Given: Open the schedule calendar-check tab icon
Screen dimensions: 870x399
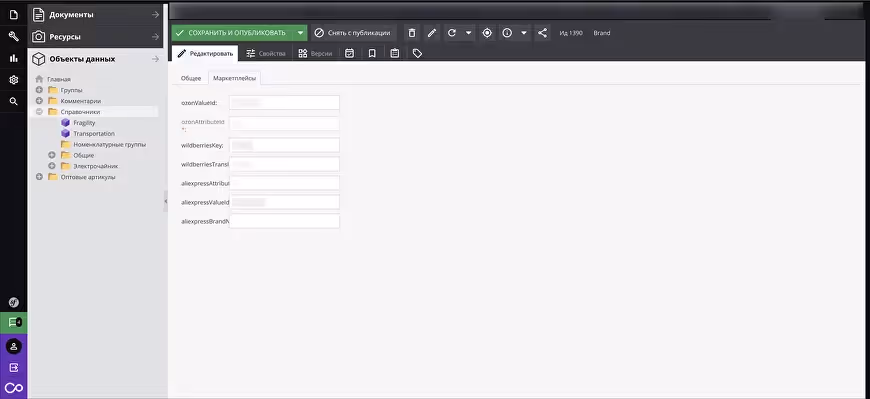Looking at the screenshot, I should 349,53.
